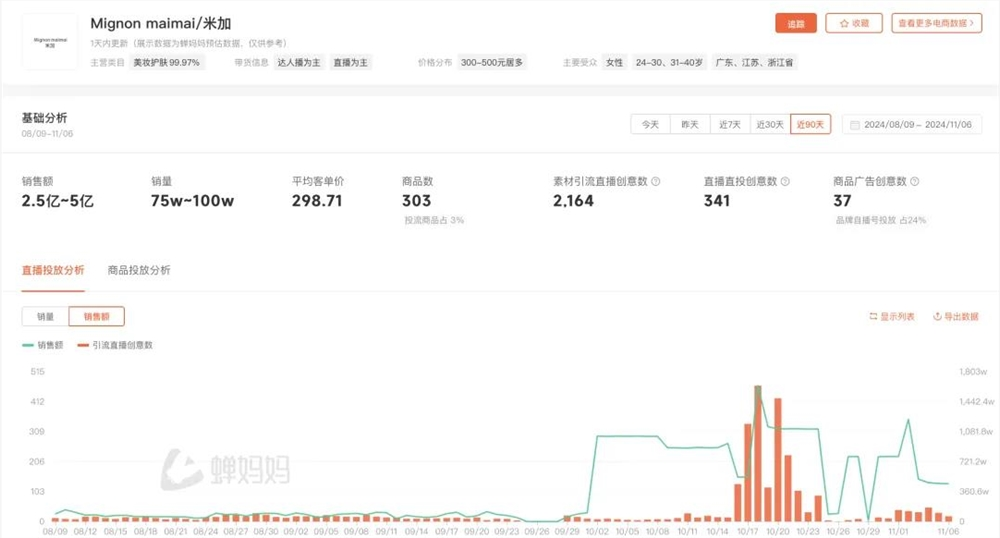
Task: Click the help icon beside 直播直投创意数
Action: pos(785,182)
